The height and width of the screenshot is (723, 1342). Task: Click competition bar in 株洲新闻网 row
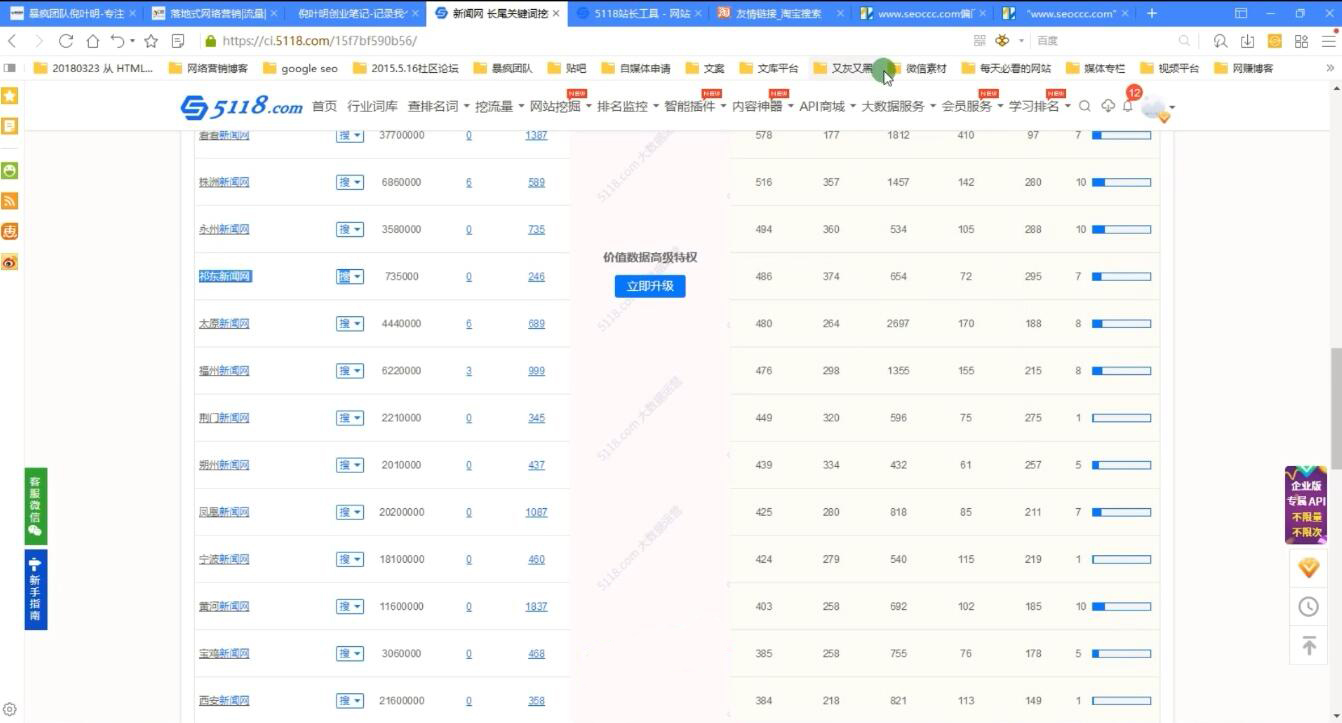[1121, 182]
